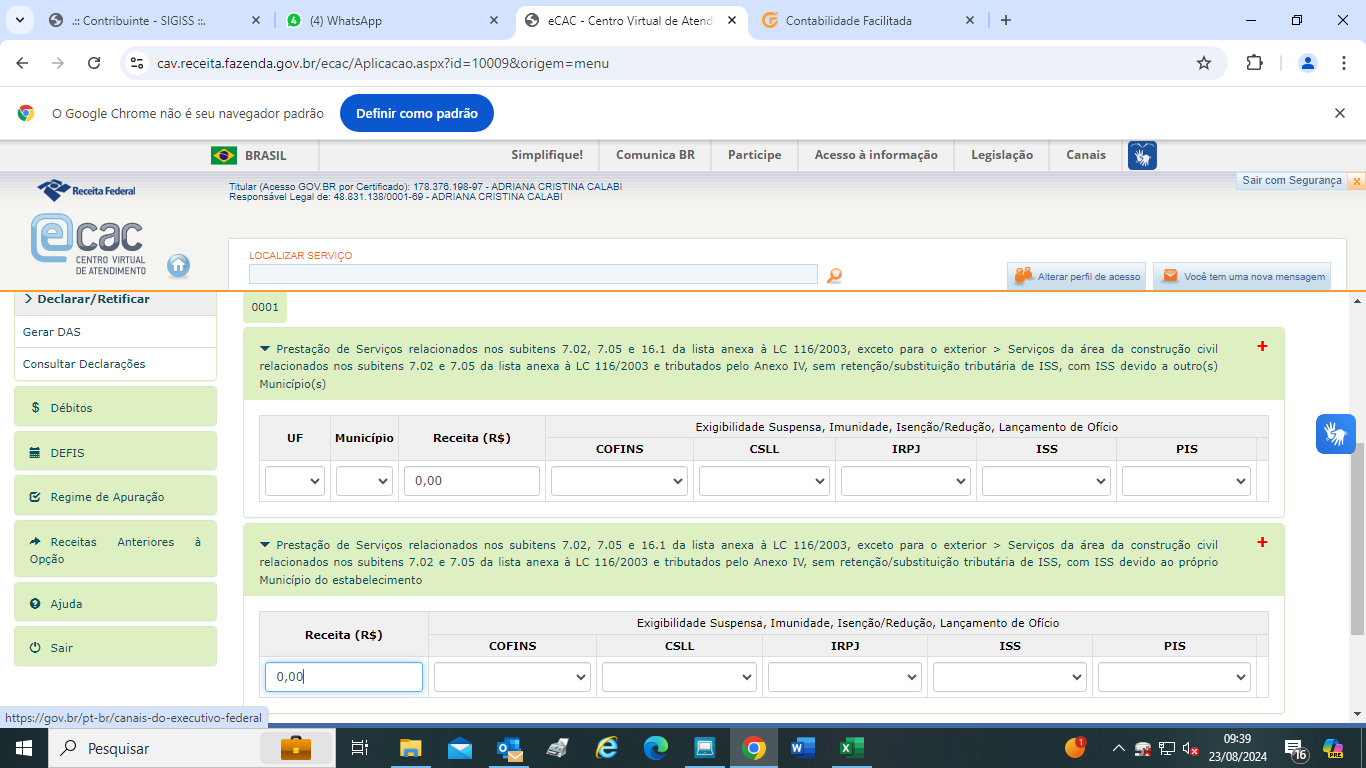1366x768 pixels.
Task: Open ISS dropdown in próprio Município section
Action: click(x=1010, y=677)
